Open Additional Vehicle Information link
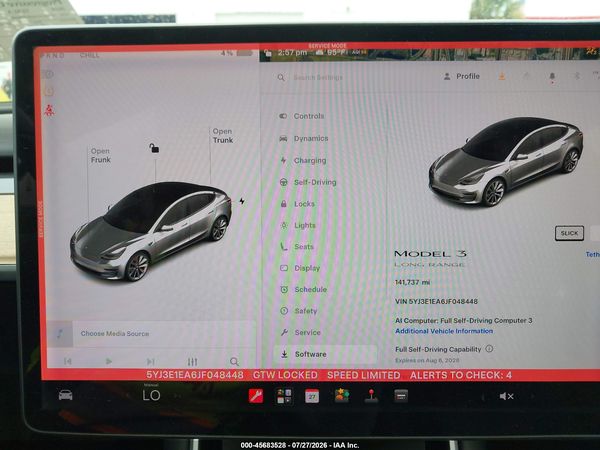The image size is (600, 450). [x=444, y=331]
